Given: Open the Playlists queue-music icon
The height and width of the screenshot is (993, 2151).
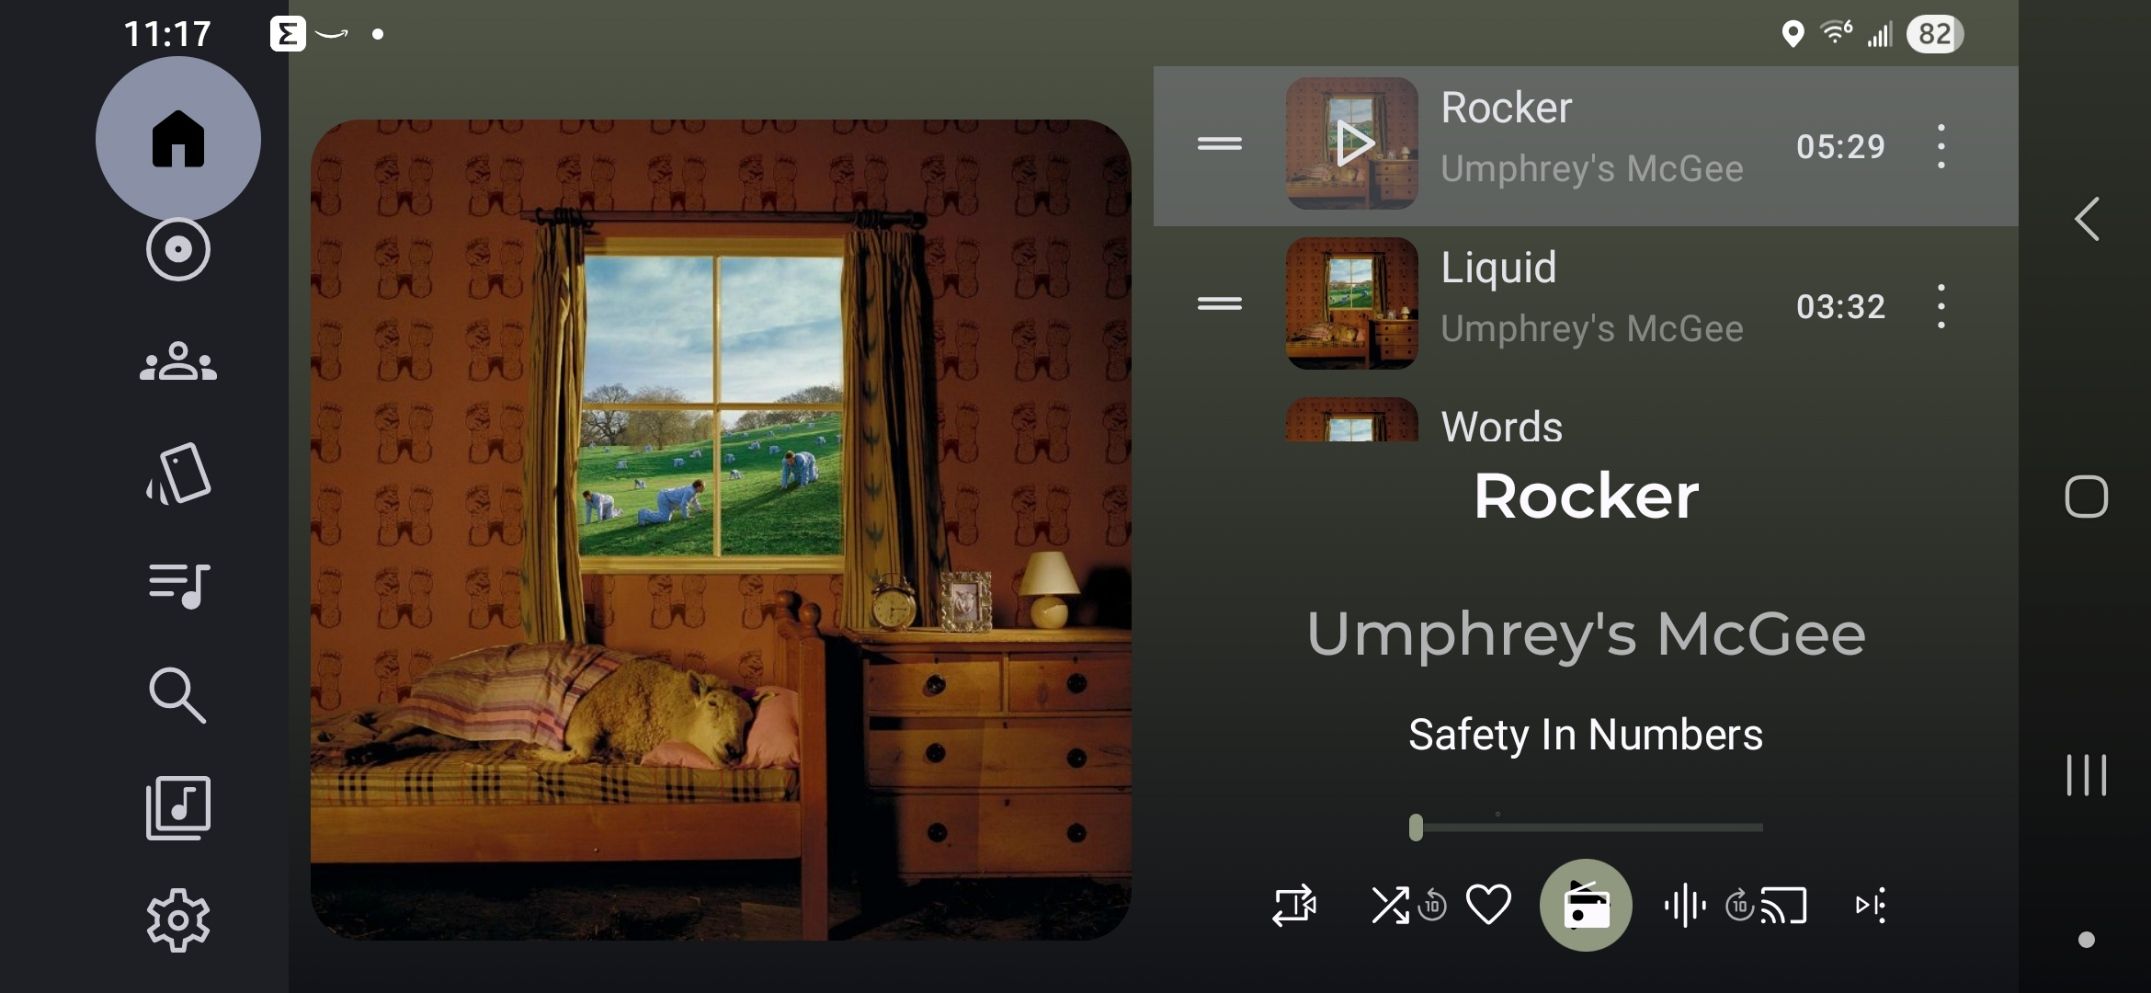Looking at the screenshot, I should 178,584.
